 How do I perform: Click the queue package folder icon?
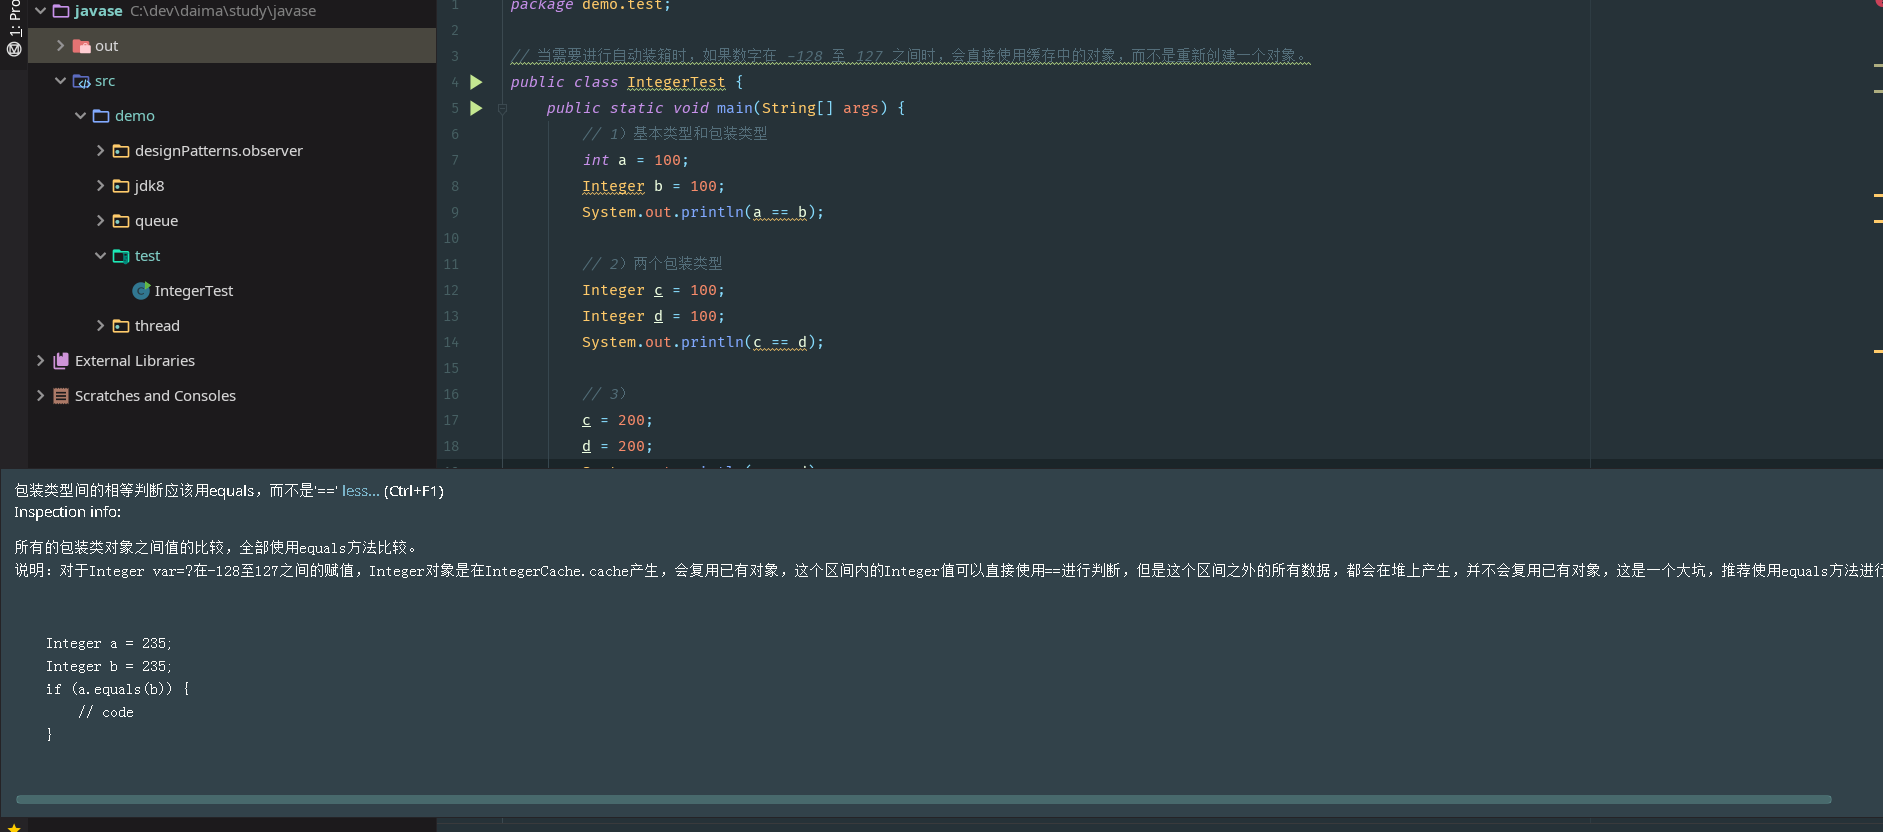pos(121,221)
